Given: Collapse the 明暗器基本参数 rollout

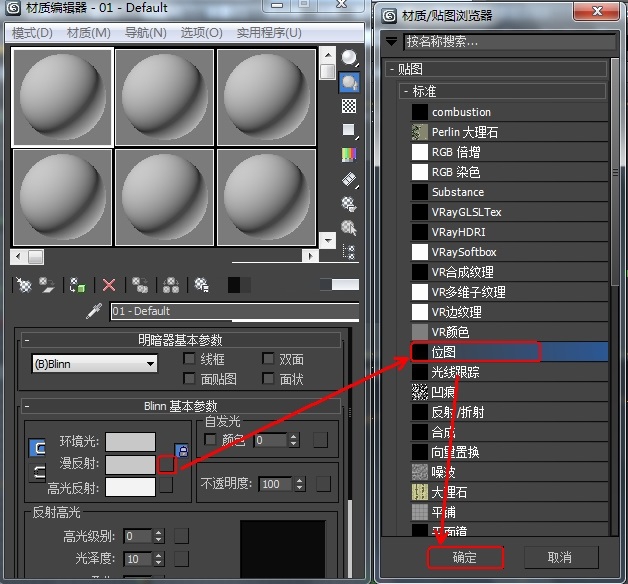Looking at the screenshot, I should pos(181,340).
